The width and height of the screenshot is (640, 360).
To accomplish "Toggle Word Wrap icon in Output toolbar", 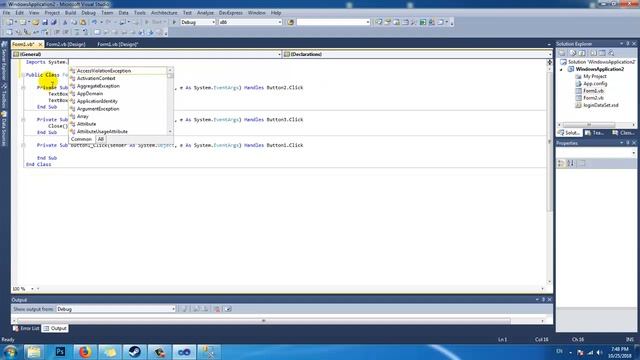I will click(228, 309).
